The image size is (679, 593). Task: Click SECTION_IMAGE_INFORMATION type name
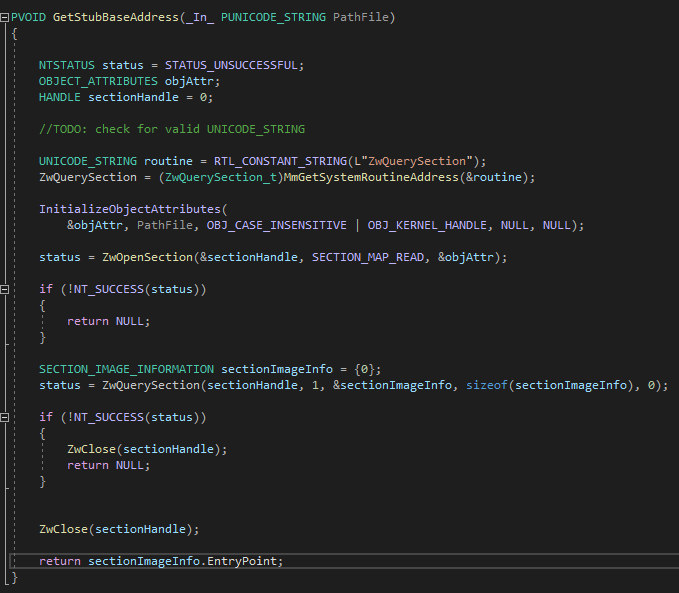click(x=126, y=370)
